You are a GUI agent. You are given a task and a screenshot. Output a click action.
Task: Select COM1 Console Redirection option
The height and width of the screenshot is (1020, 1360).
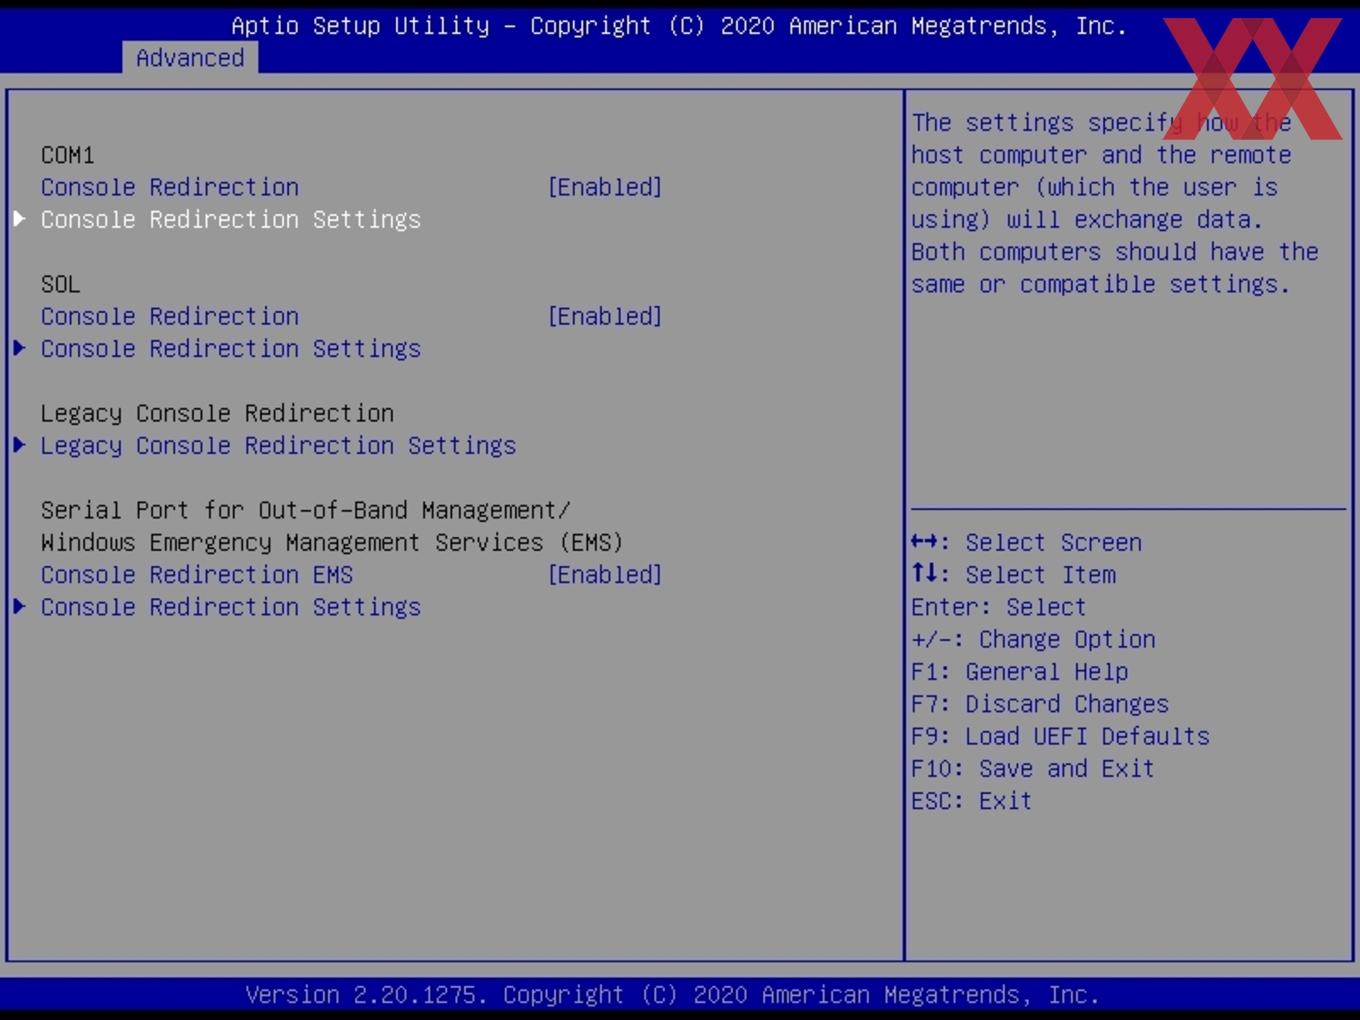coord(170,187)
